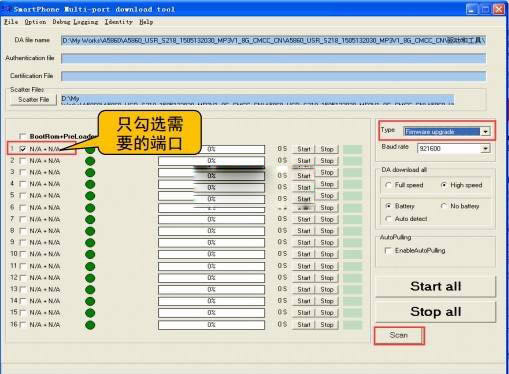Click the green status indicator for port 3

[x=90, y=173]
